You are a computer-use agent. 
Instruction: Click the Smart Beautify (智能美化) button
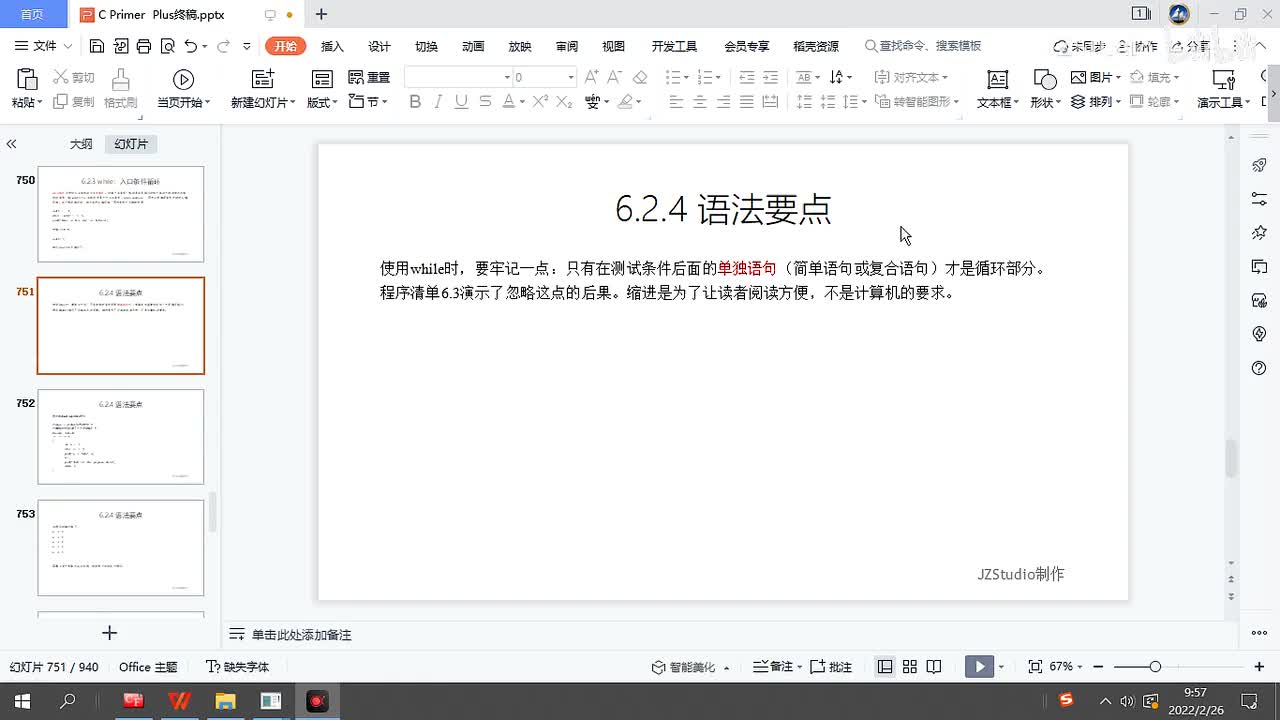(690, 667)
